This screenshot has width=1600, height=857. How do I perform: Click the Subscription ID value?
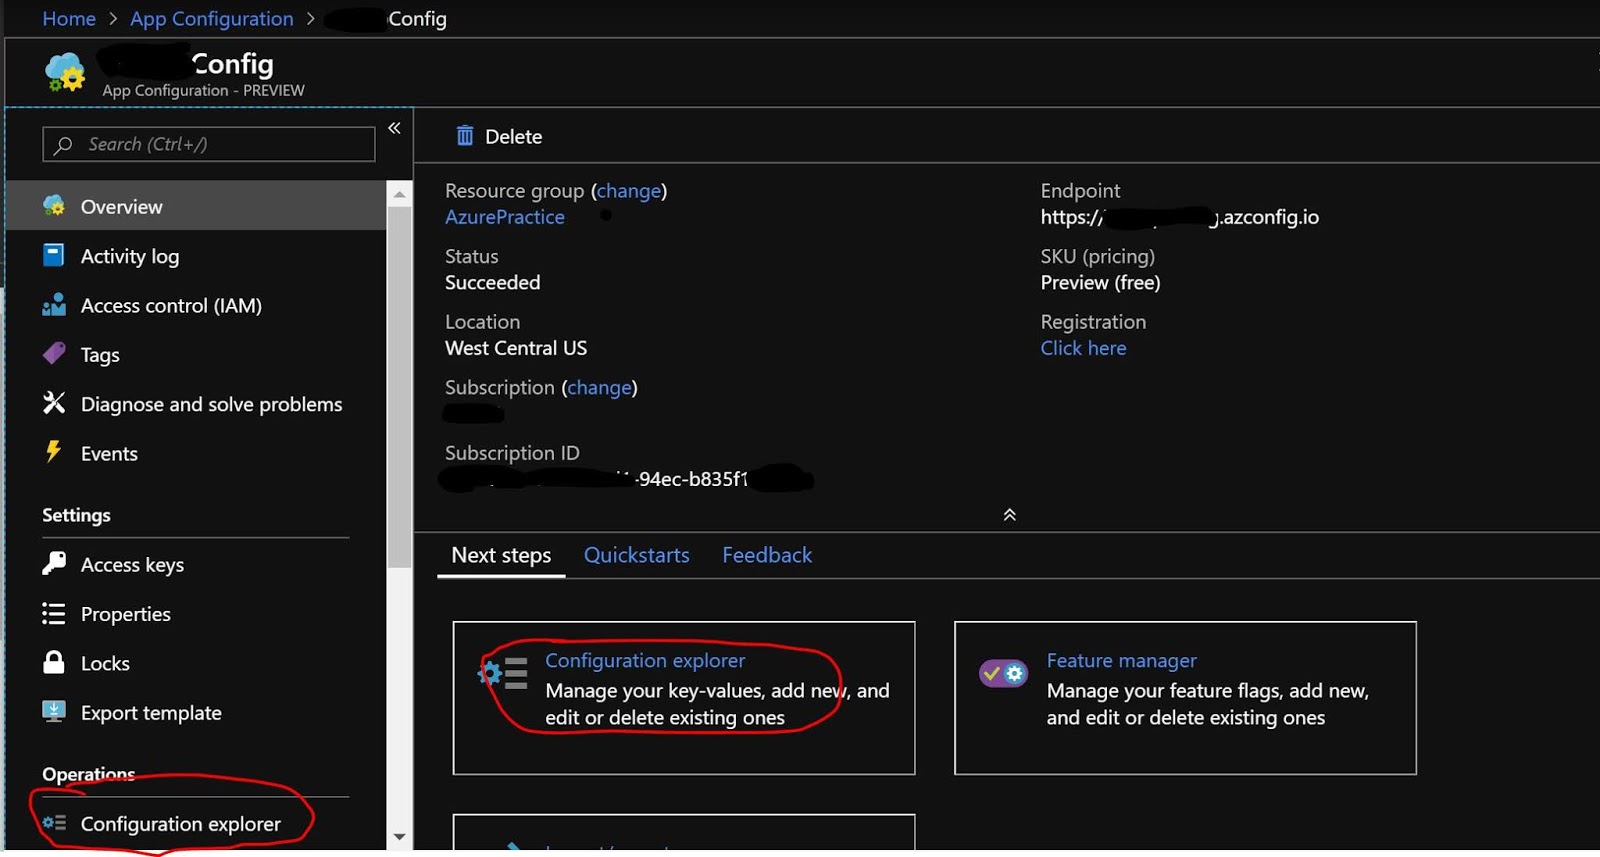(626, 479)
